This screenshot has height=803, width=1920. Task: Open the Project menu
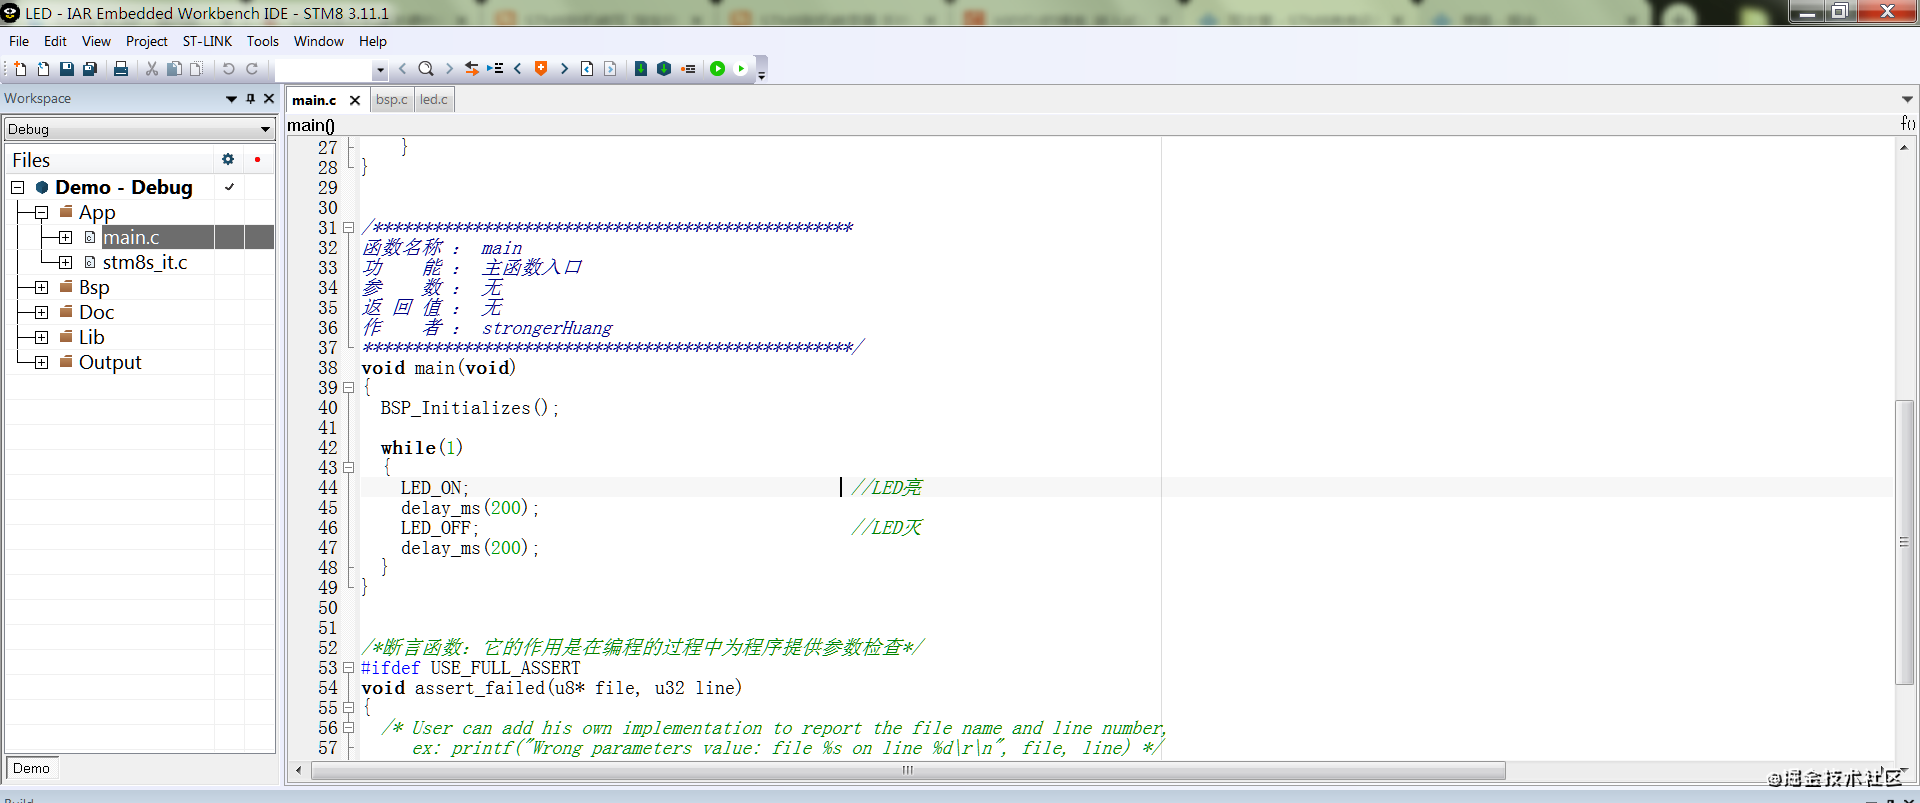147,41
